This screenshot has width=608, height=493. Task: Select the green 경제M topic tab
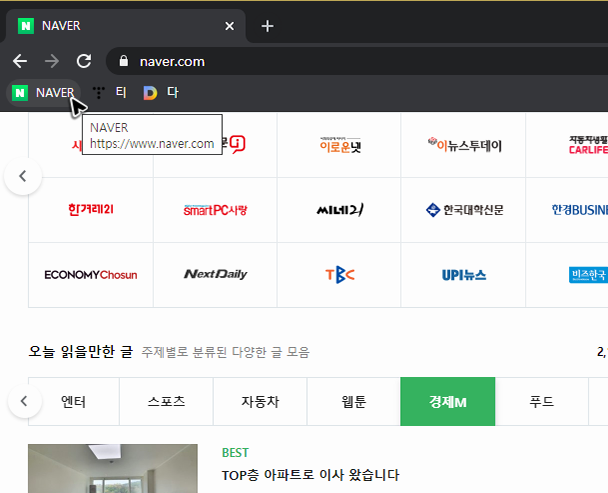tap(448, 401)
